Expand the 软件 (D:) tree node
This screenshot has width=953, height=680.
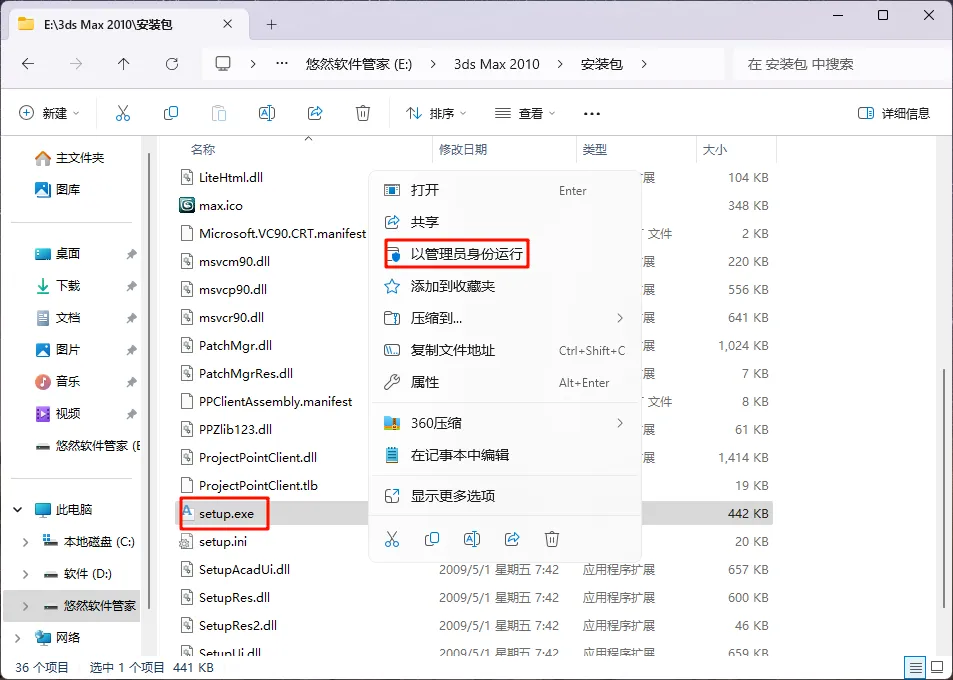[x=25, y=574]
